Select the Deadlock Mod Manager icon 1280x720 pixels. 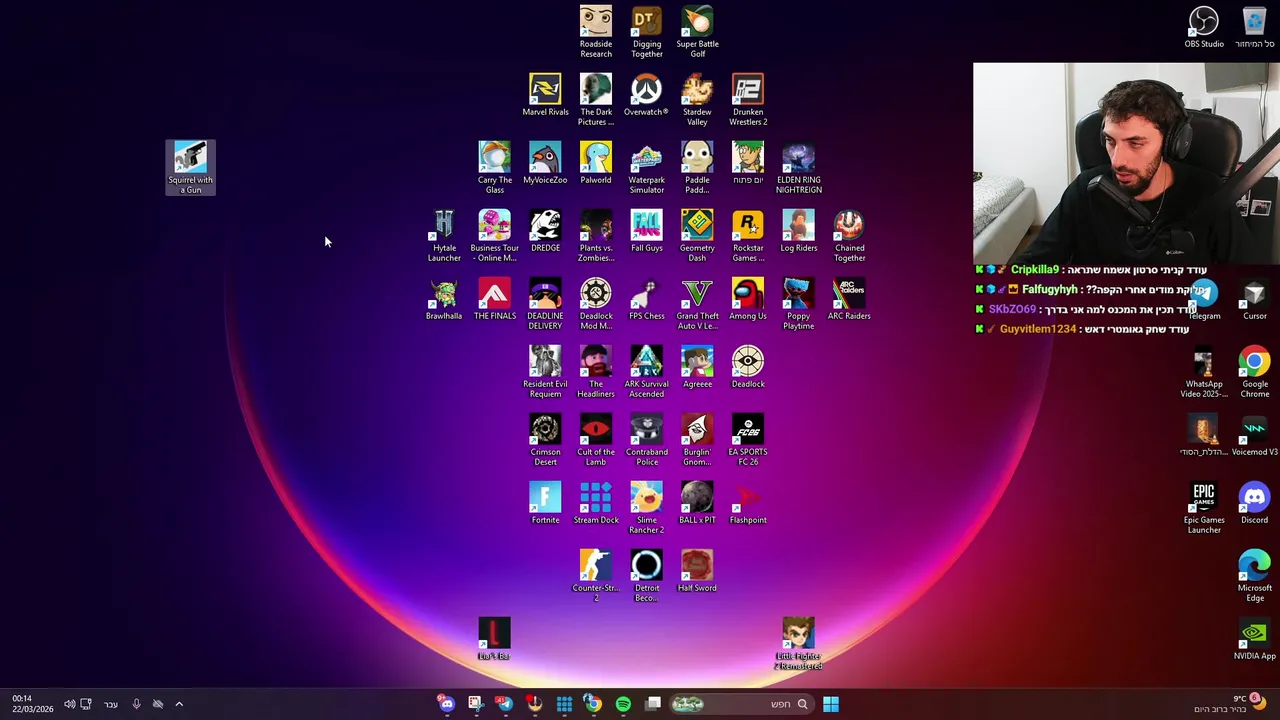(596, 304)
